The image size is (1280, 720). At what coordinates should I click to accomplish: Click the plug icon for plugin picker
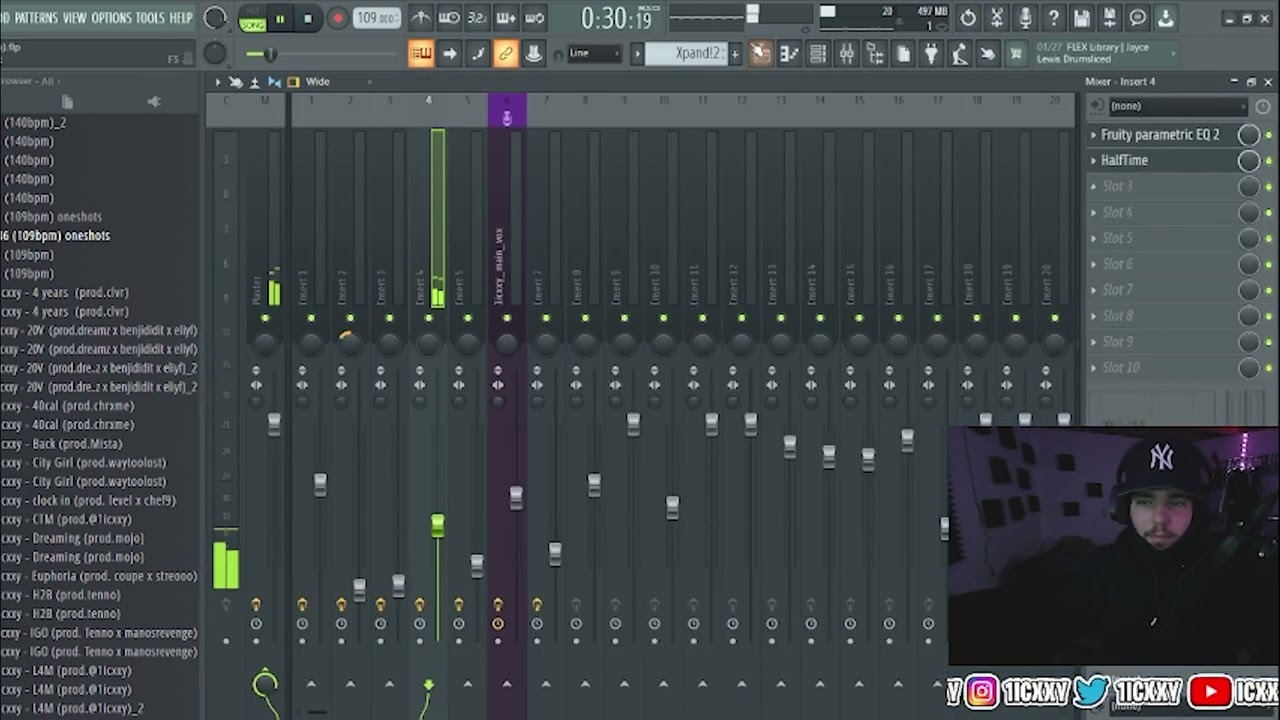931,54
